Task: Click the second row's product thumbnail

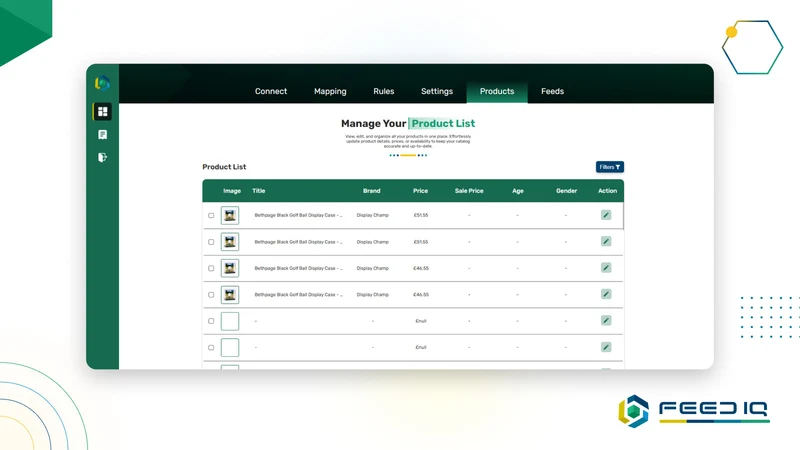Action: pyautogui.click(x=230, y=242)
